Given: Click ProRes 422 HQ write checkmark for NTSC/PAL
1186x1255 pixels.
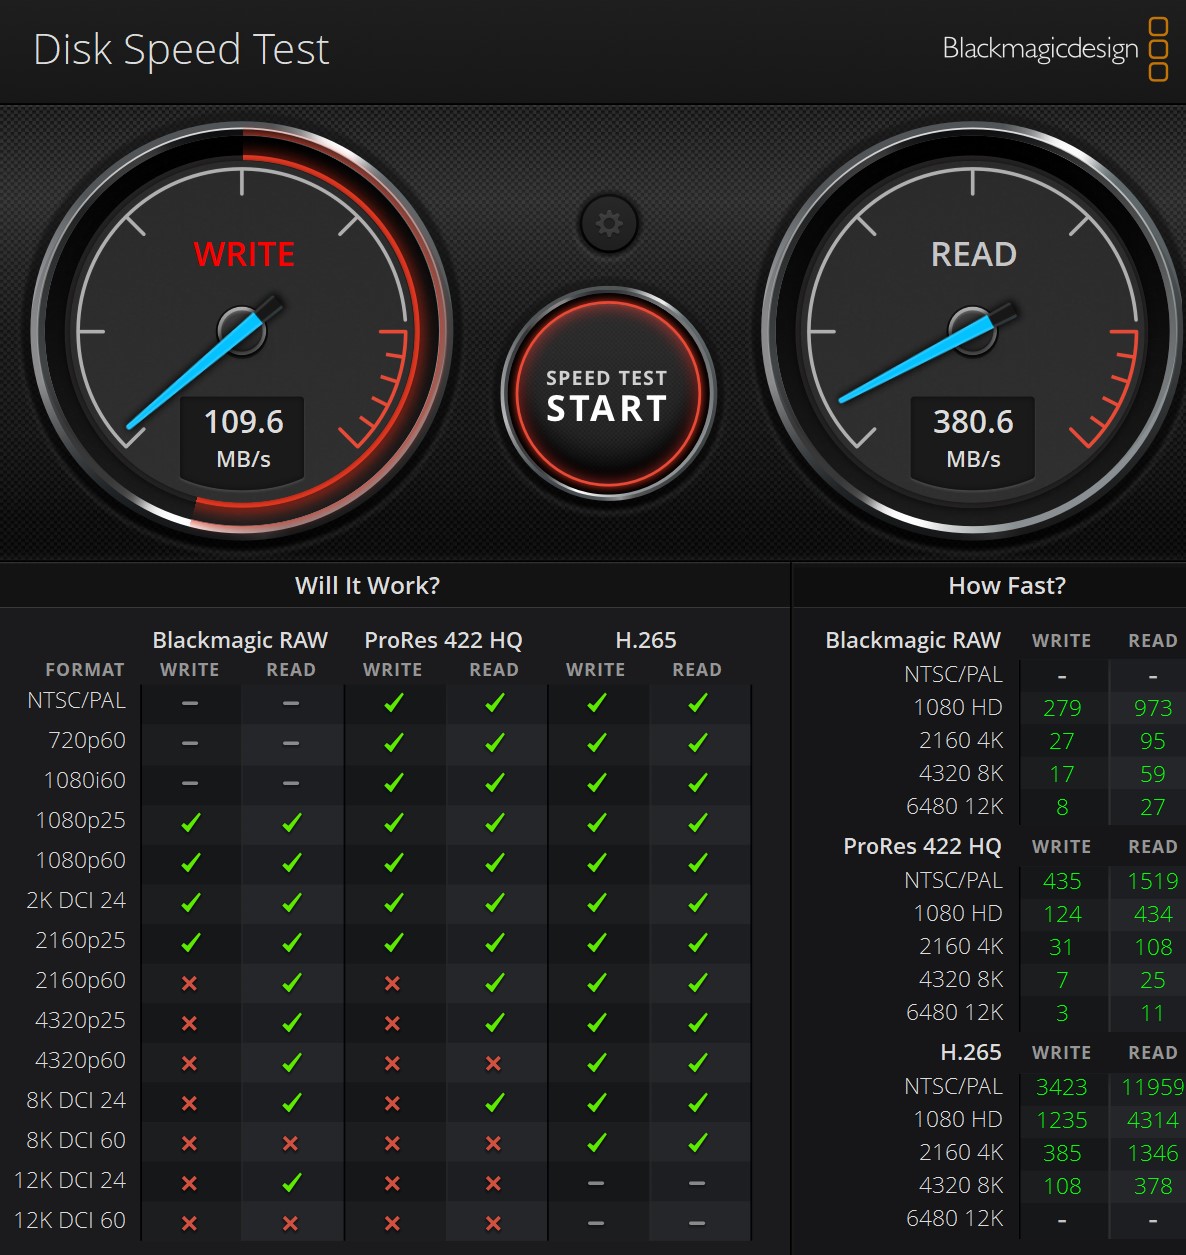Looking at the screenshot, I should pos(393,703).
